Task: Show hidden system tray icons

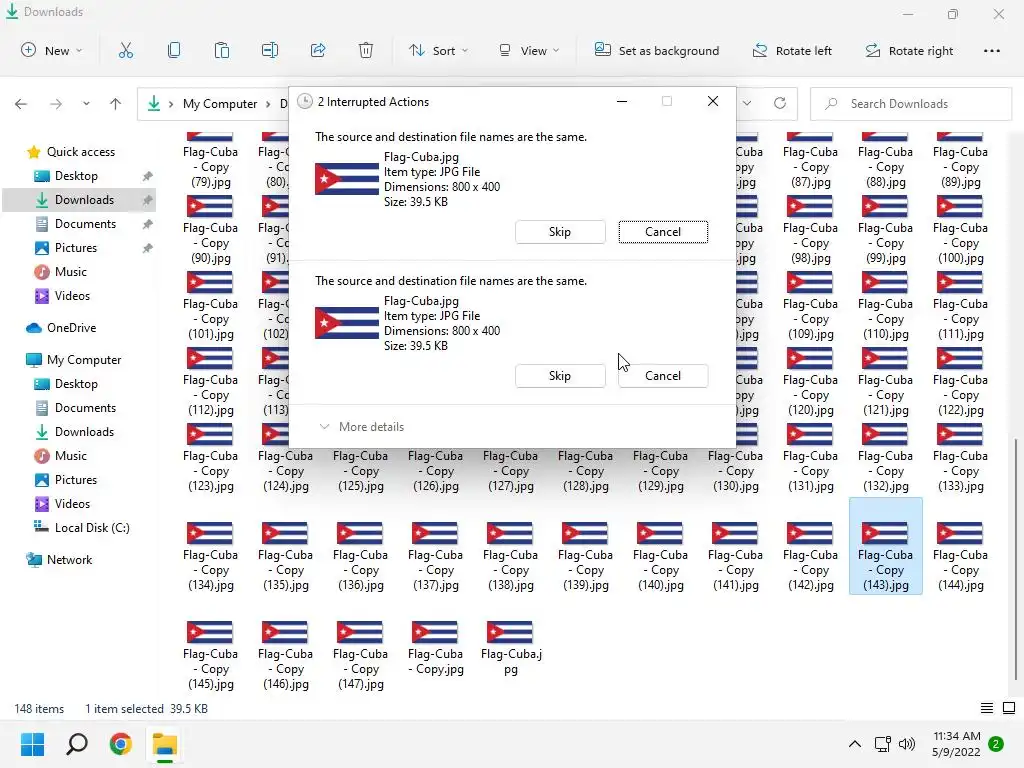Action: coord(854,744)
